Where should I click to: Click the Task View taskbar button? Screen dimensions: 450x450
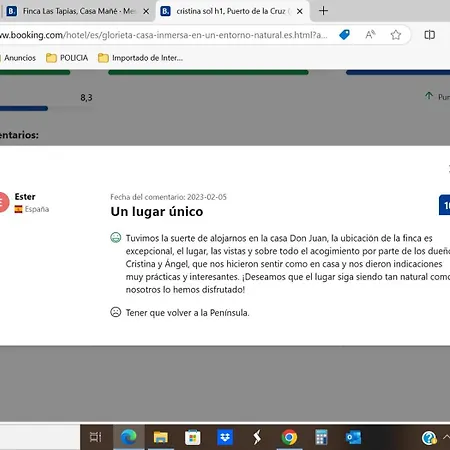tap(96, 437)
